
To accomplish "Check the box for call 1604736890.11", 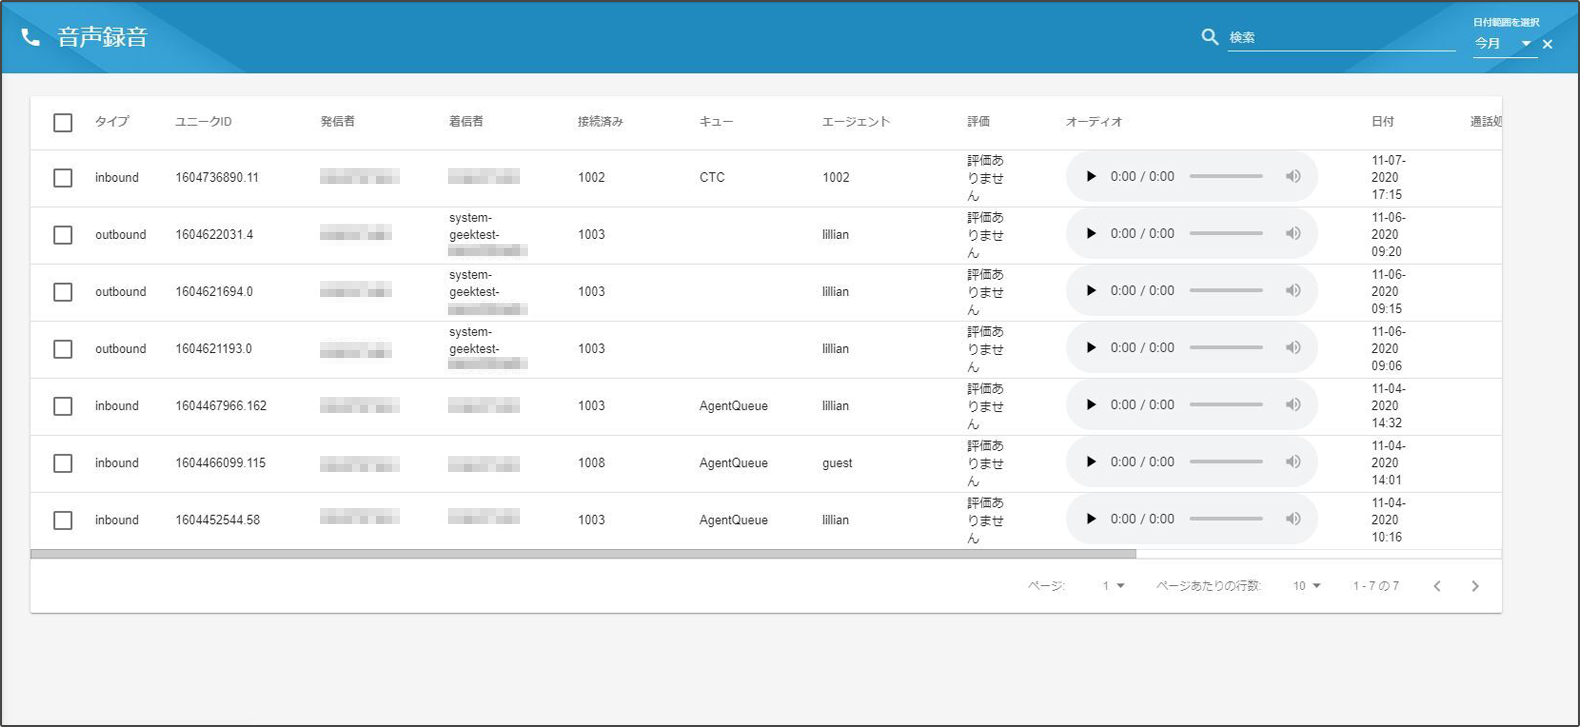I will 63,178.
